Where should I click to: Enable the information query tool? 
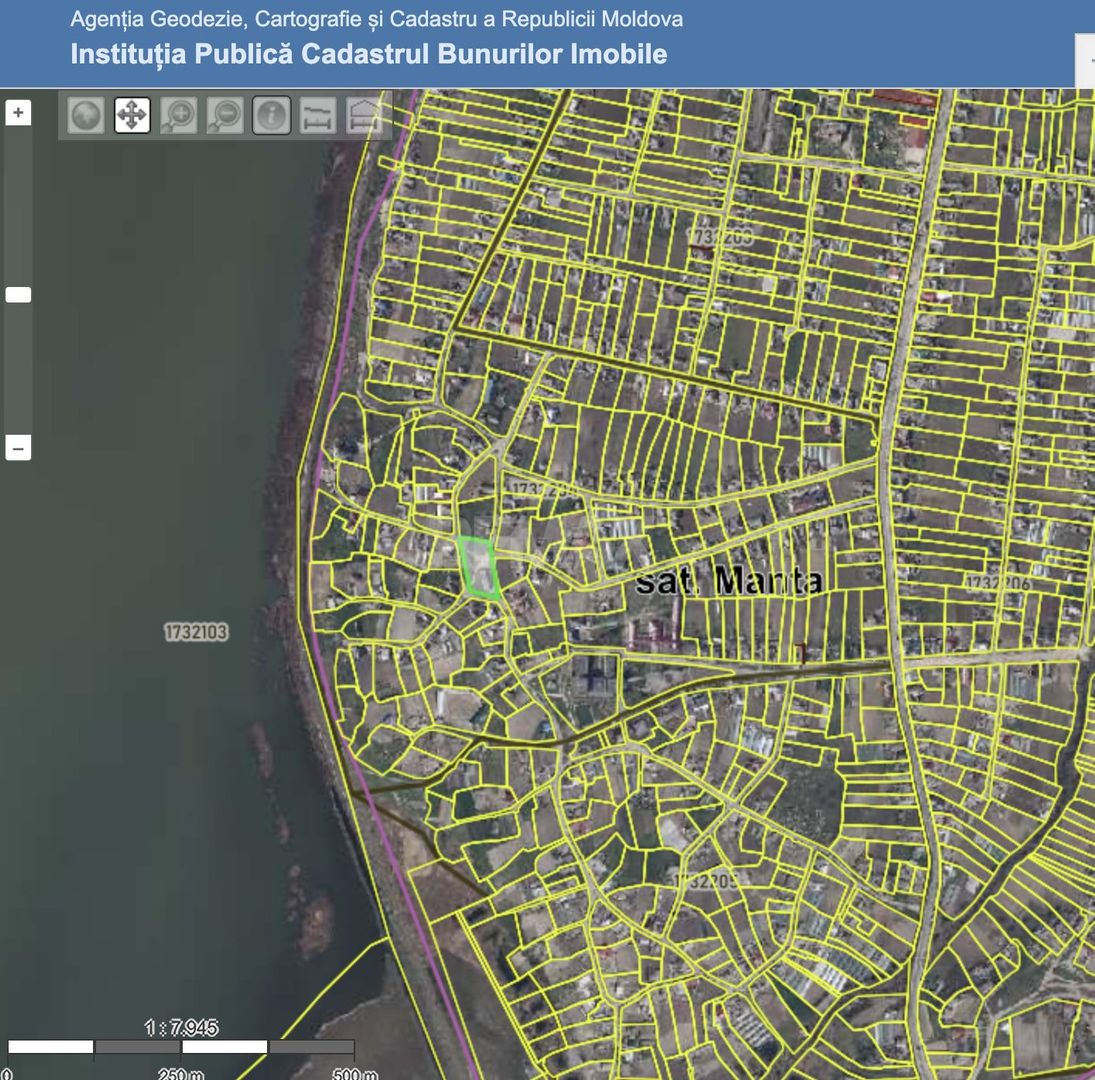[x=272, y=115]
